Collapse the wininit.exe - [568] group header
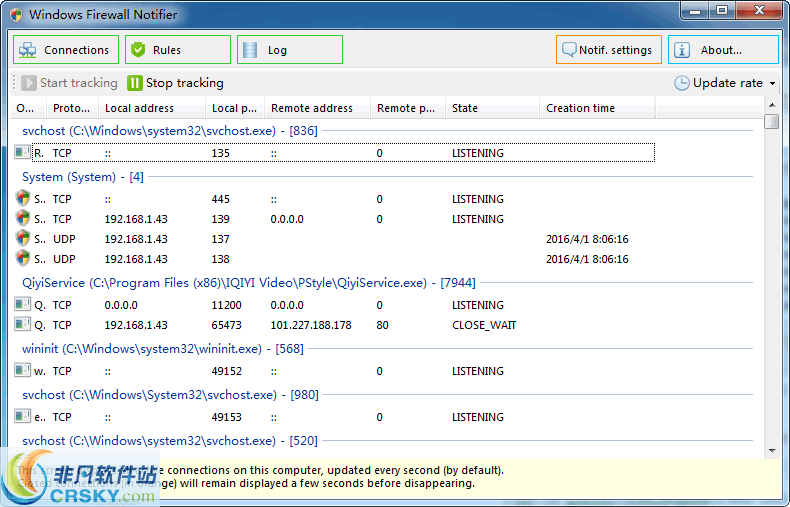Viewport: 790px width, 507px height. (162, 349)
